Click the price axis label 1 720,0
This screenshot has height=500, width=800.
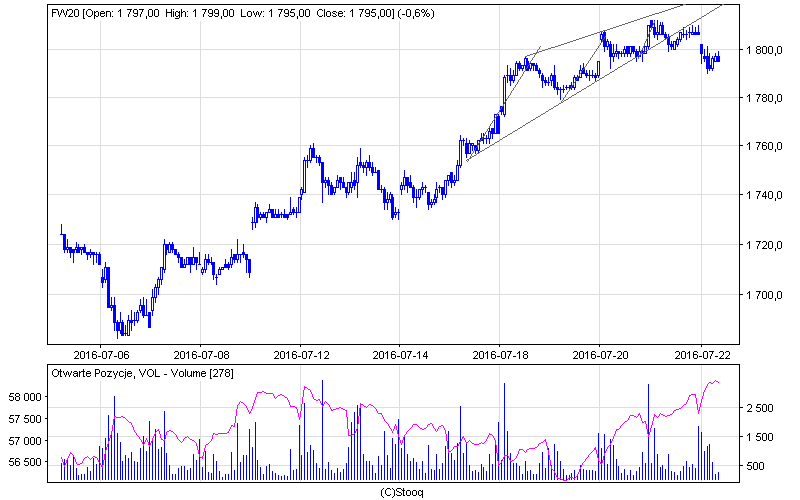tap(764, 245)
